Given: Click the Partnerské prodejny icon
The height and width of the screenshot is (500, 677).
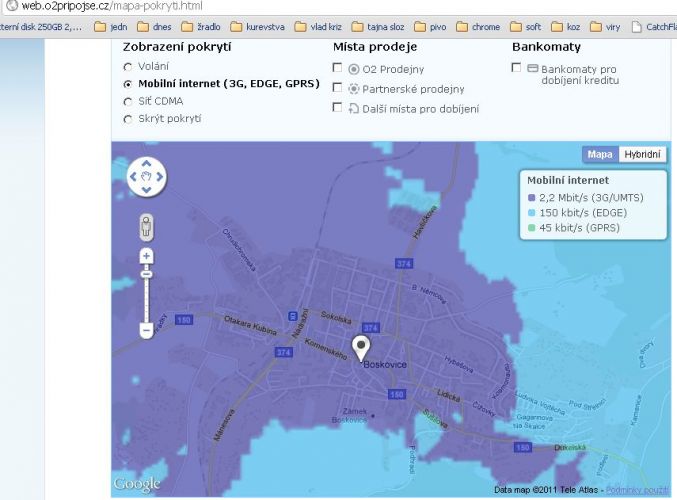Looking at the screenshot, I should pyautogui.click(x=354, y=89).
